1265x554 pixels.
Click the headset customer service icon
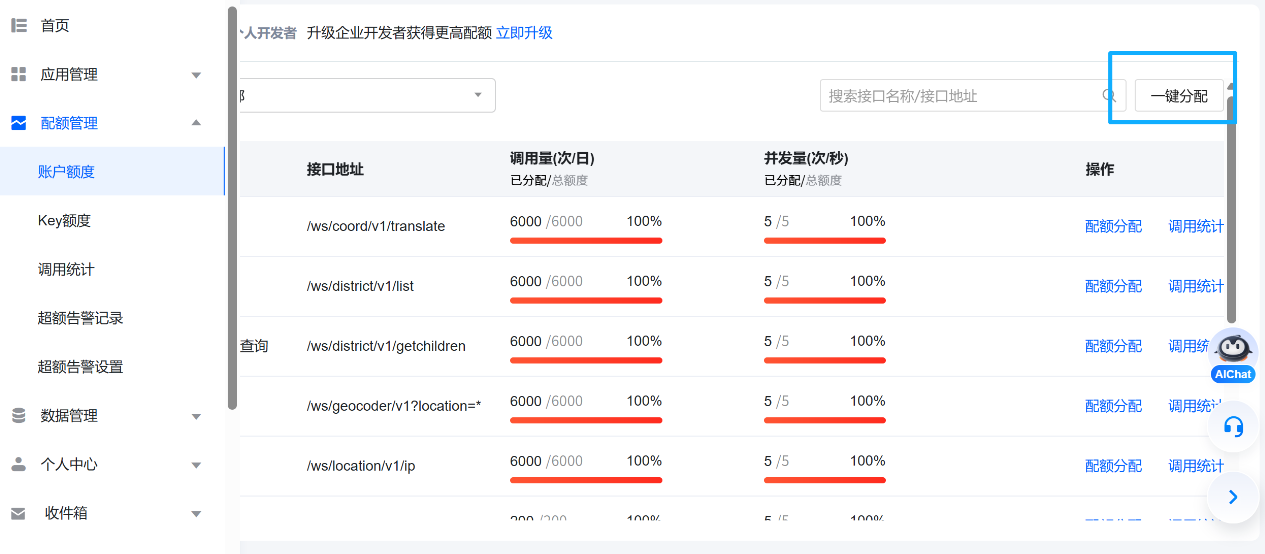point(1233,428)
